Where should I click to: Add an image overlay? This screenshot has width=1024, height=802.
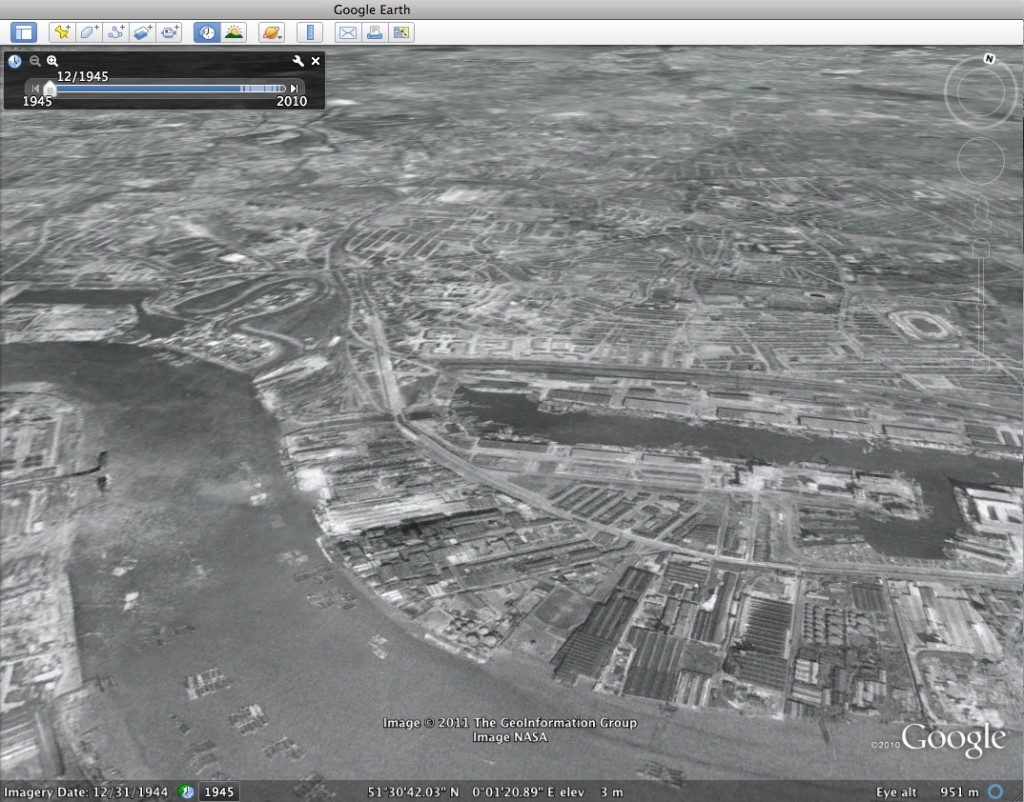coord(143,32)
